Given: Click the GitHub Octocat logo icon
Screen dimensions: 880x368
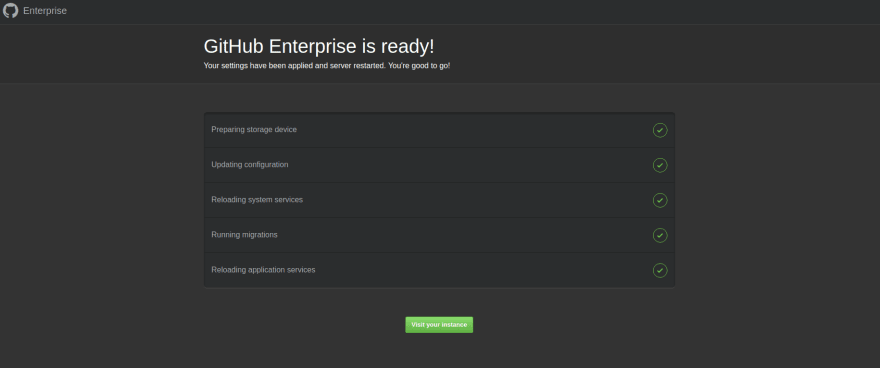Looking at the screenshot, I should point(10,11).
